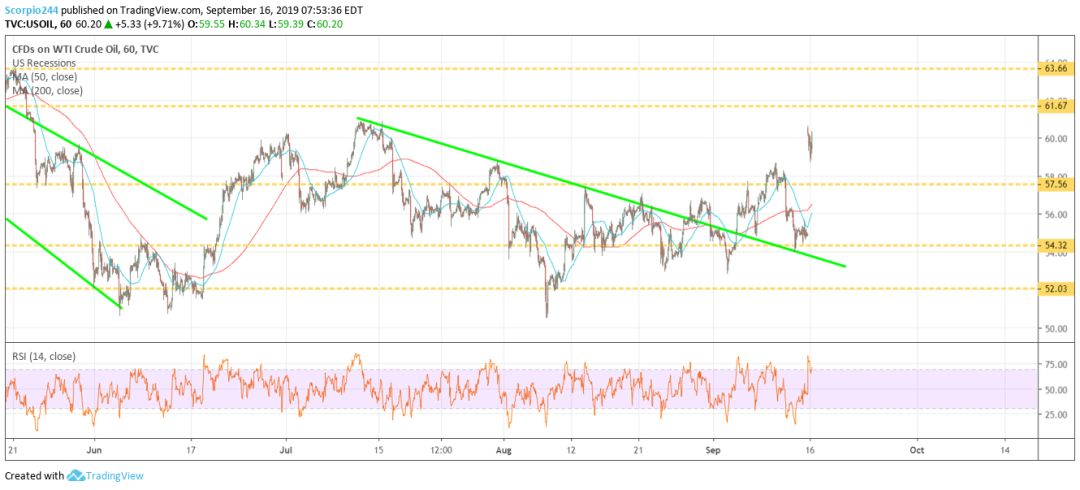Click the 17 date label after Jun

190,448
